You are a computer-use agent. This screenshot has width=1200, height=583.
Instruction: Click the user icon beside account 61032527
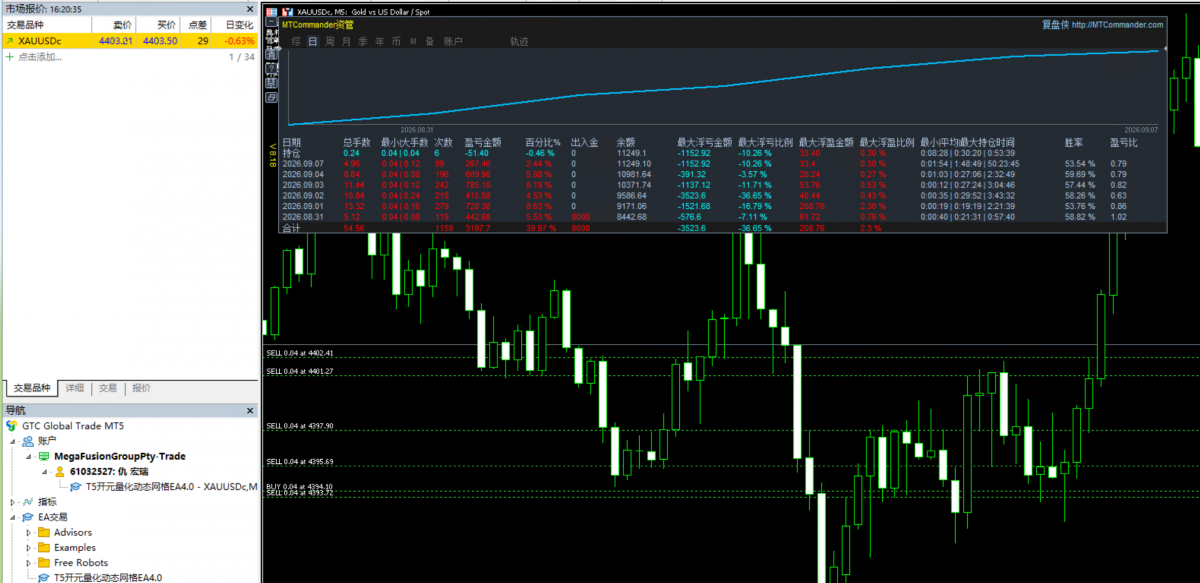pyautogui.click(x=60, y=471)
